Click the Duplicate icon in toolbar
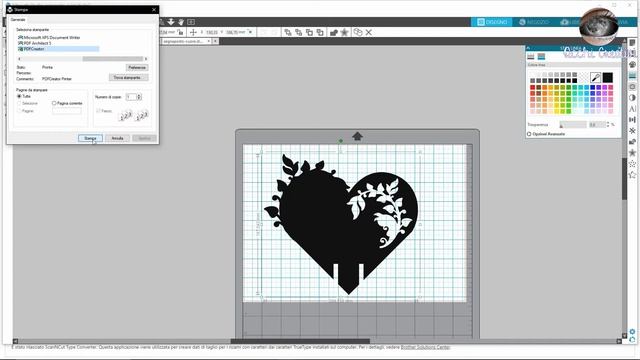Image resolution: width=640 pixels, height=360 pixels. pyautogui.click(x=358, y=32)
